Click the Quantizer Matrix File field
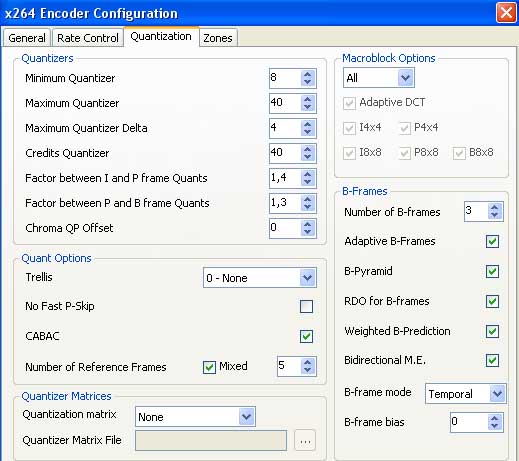The image size is (519, 461). [x=211, y=441]
